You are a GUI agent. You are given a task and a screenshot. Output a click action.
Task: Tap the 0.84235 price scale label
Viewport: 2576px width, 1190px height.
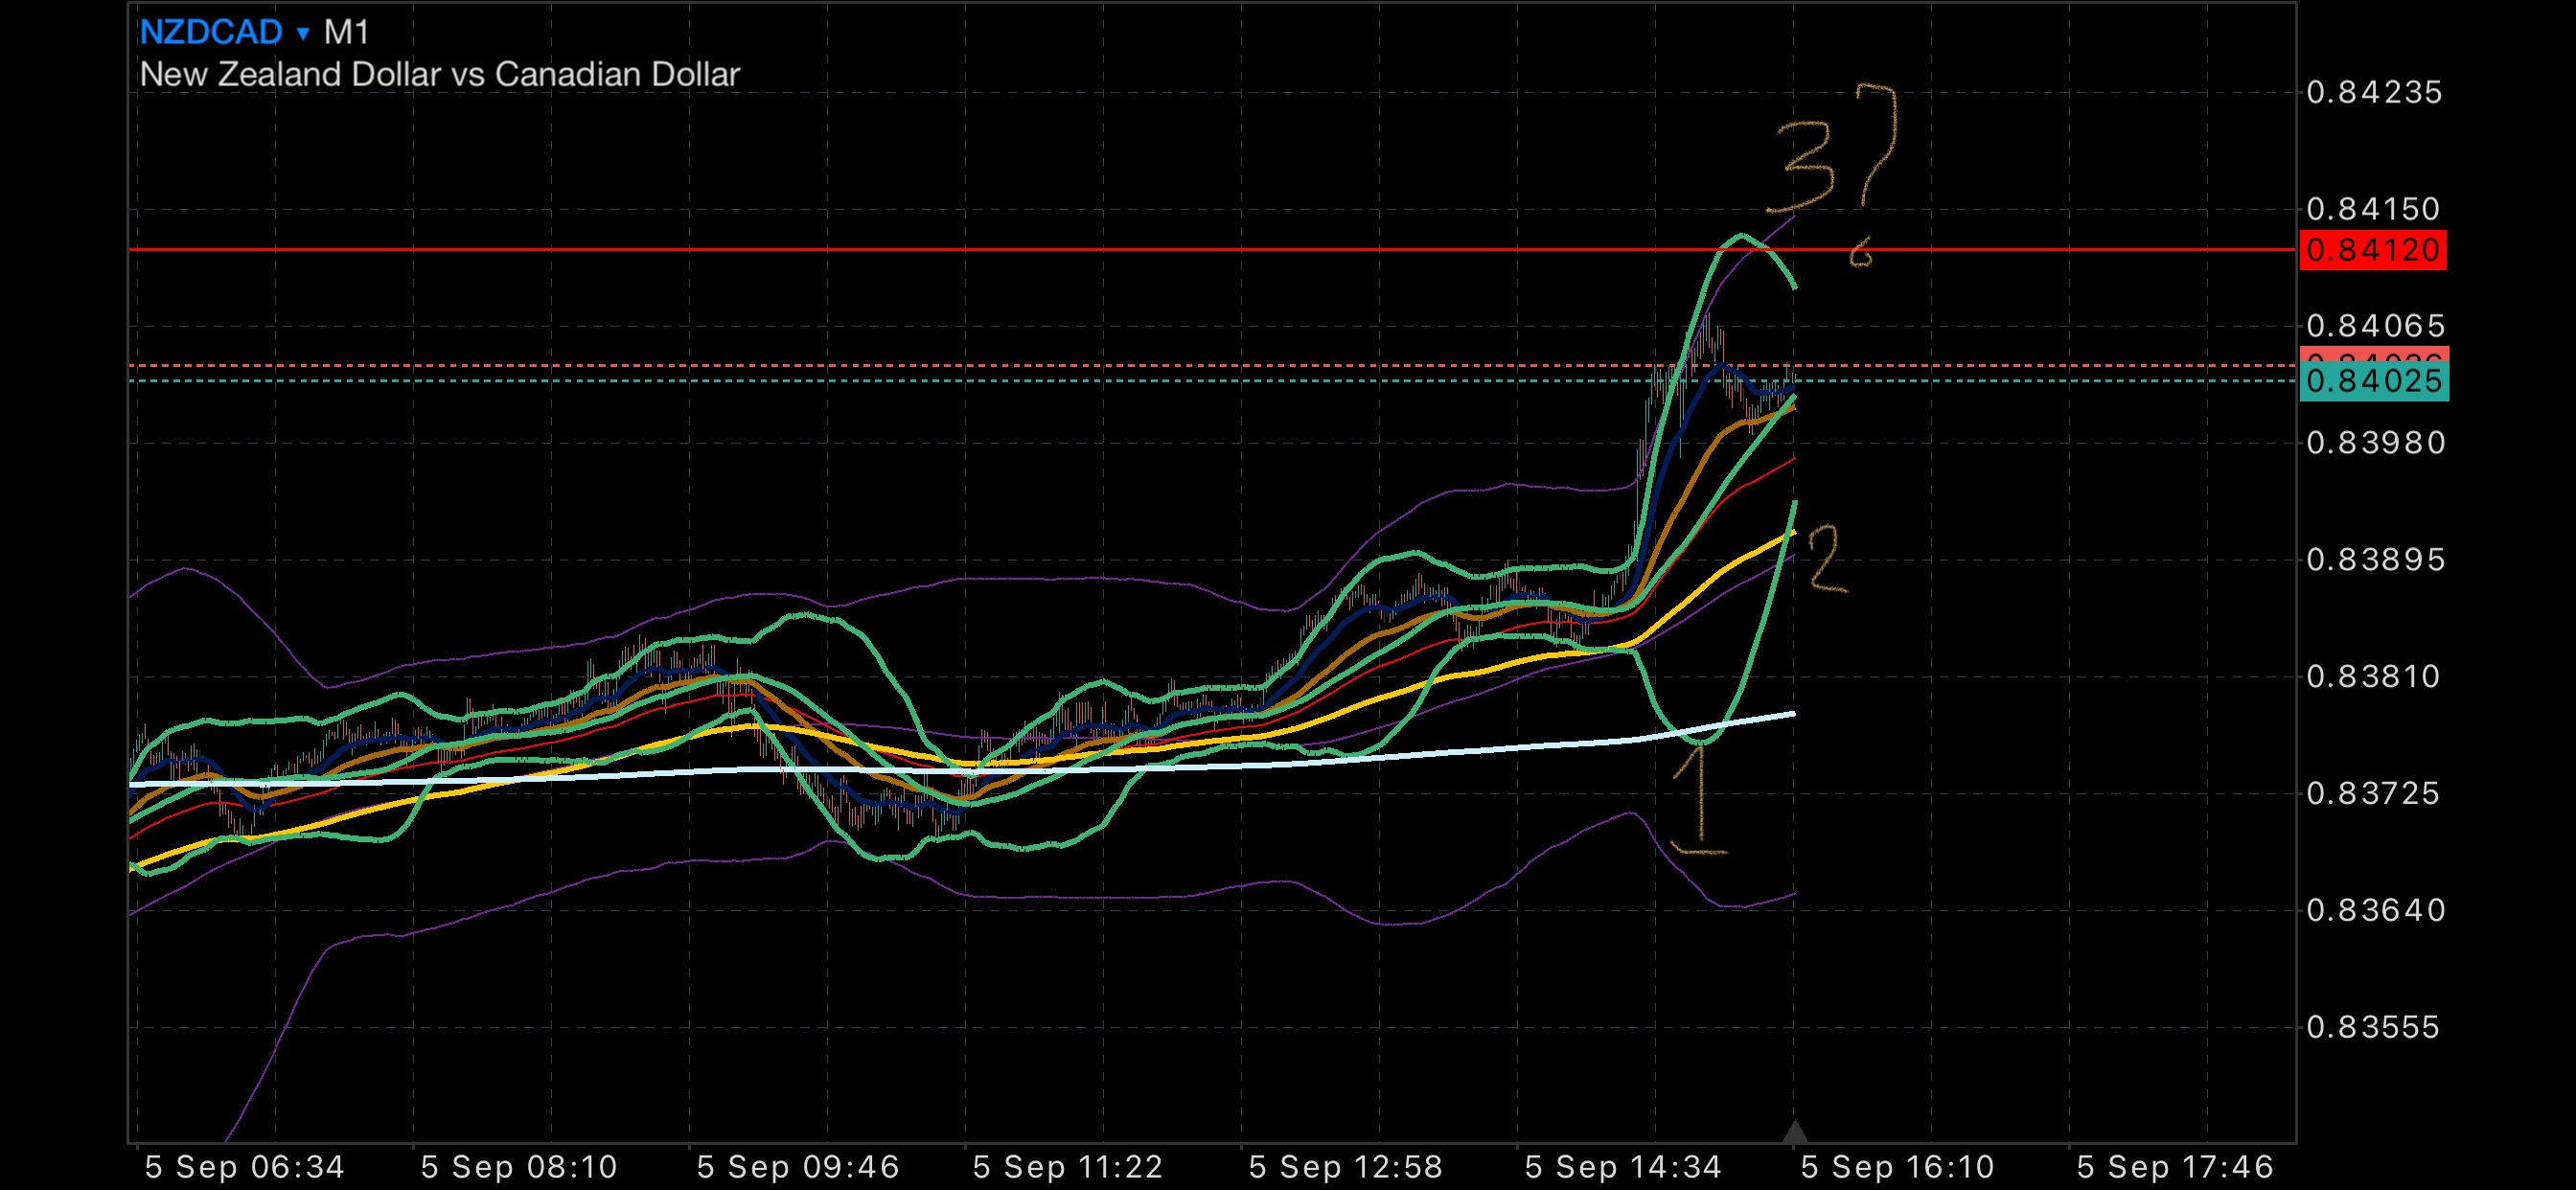tap(2373, 93)
